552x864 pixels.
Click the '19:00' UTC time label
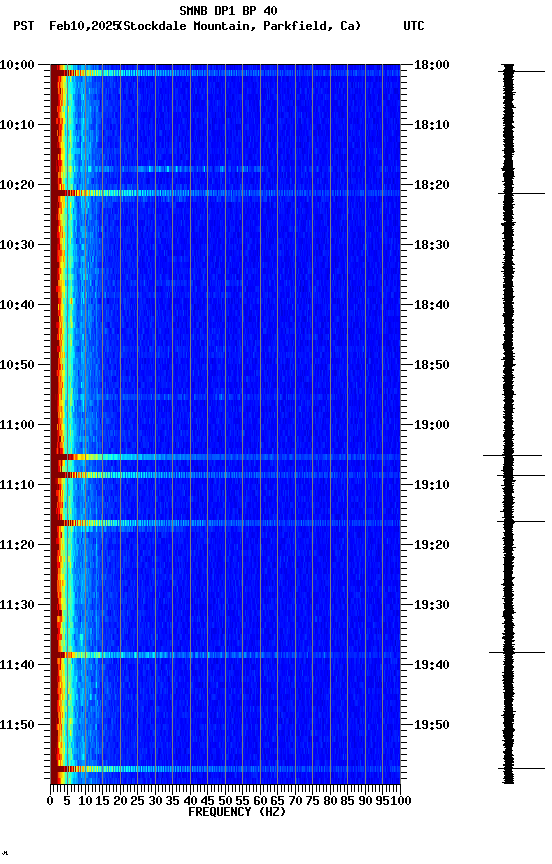tap(432, 425)
